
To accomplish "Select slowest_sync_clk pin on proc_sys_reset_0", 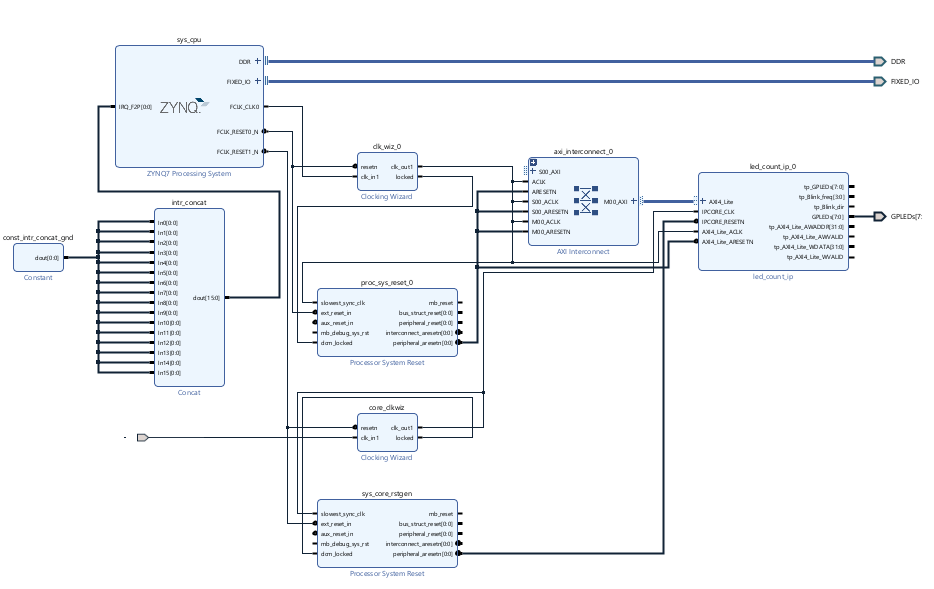I will pos(343,303).
